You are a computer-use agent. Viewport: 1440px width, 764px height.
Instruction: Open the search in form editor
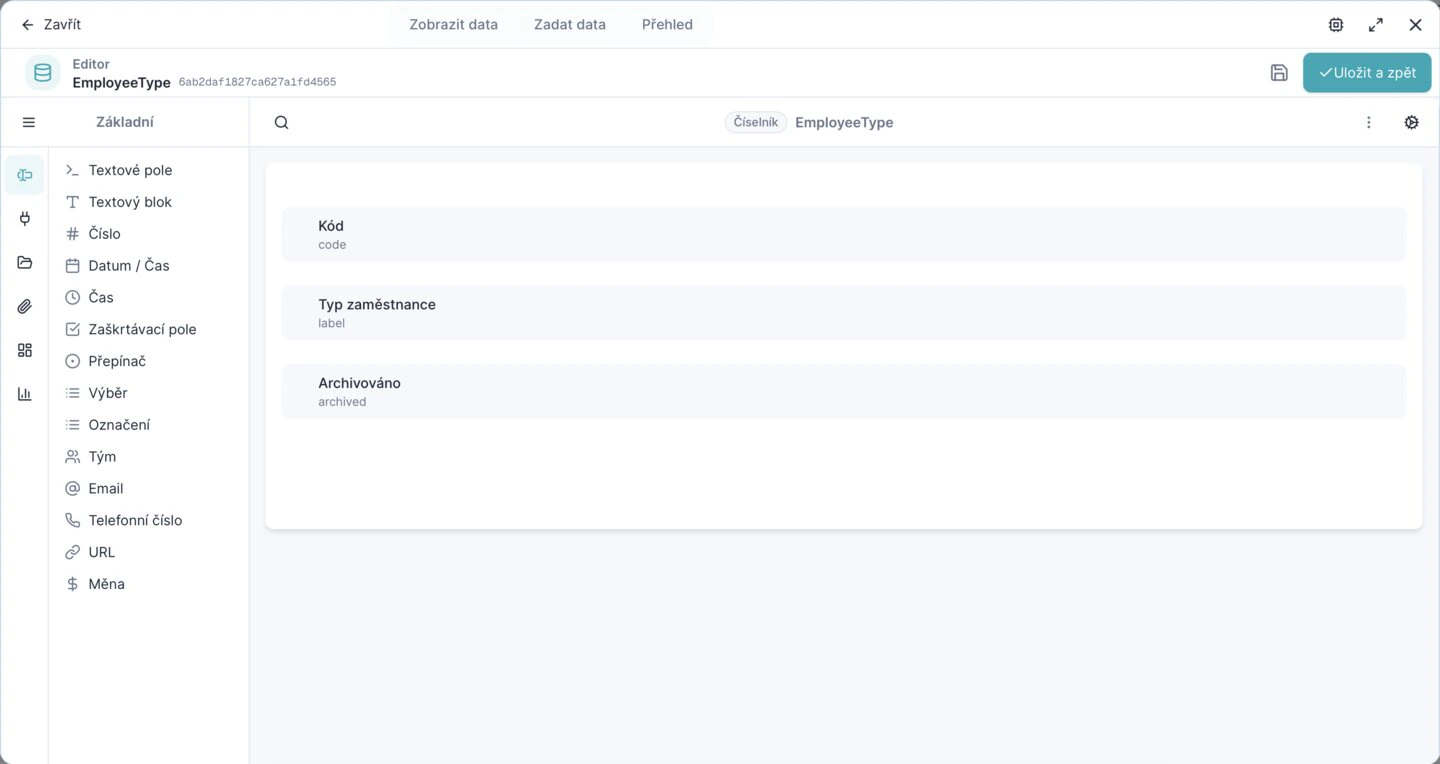pyautogui.click(x=282, y=122)
